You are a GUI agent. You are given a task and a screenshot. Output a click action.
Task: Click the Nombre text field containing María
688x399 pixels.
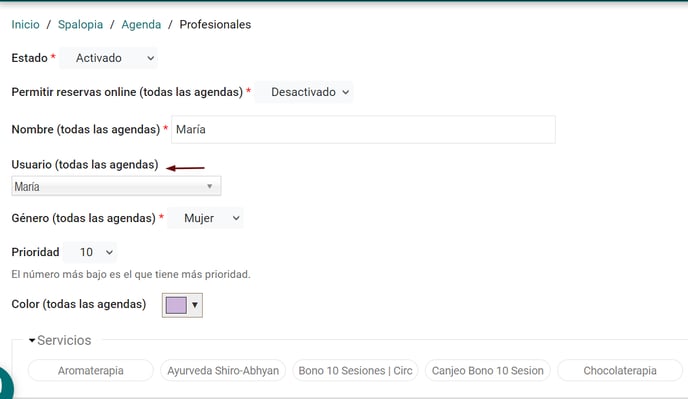coord(363,129)
